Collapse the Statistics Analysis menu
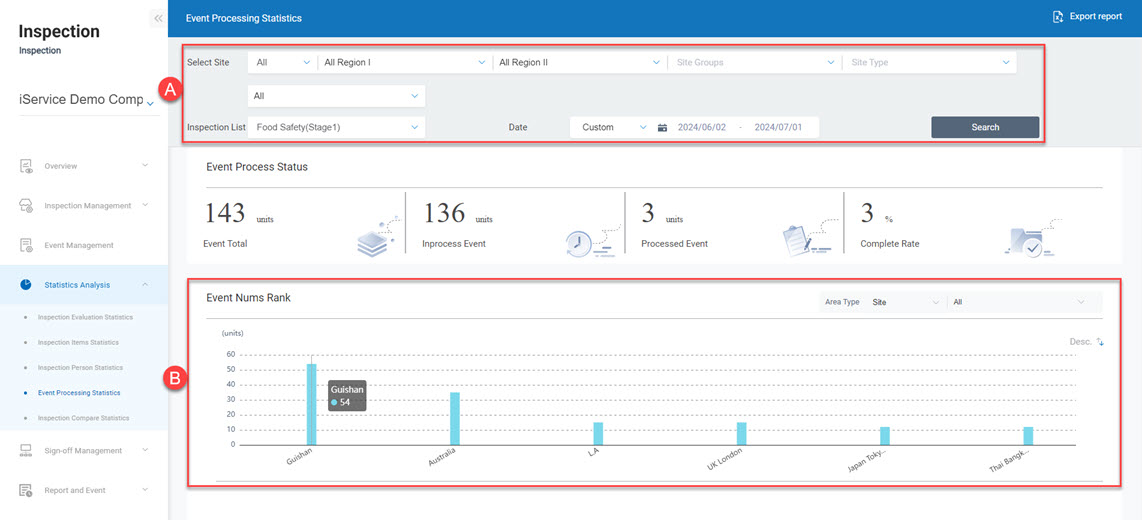Image resolution: width=1142 pixels, height=520 pixels. coord(144,285)
